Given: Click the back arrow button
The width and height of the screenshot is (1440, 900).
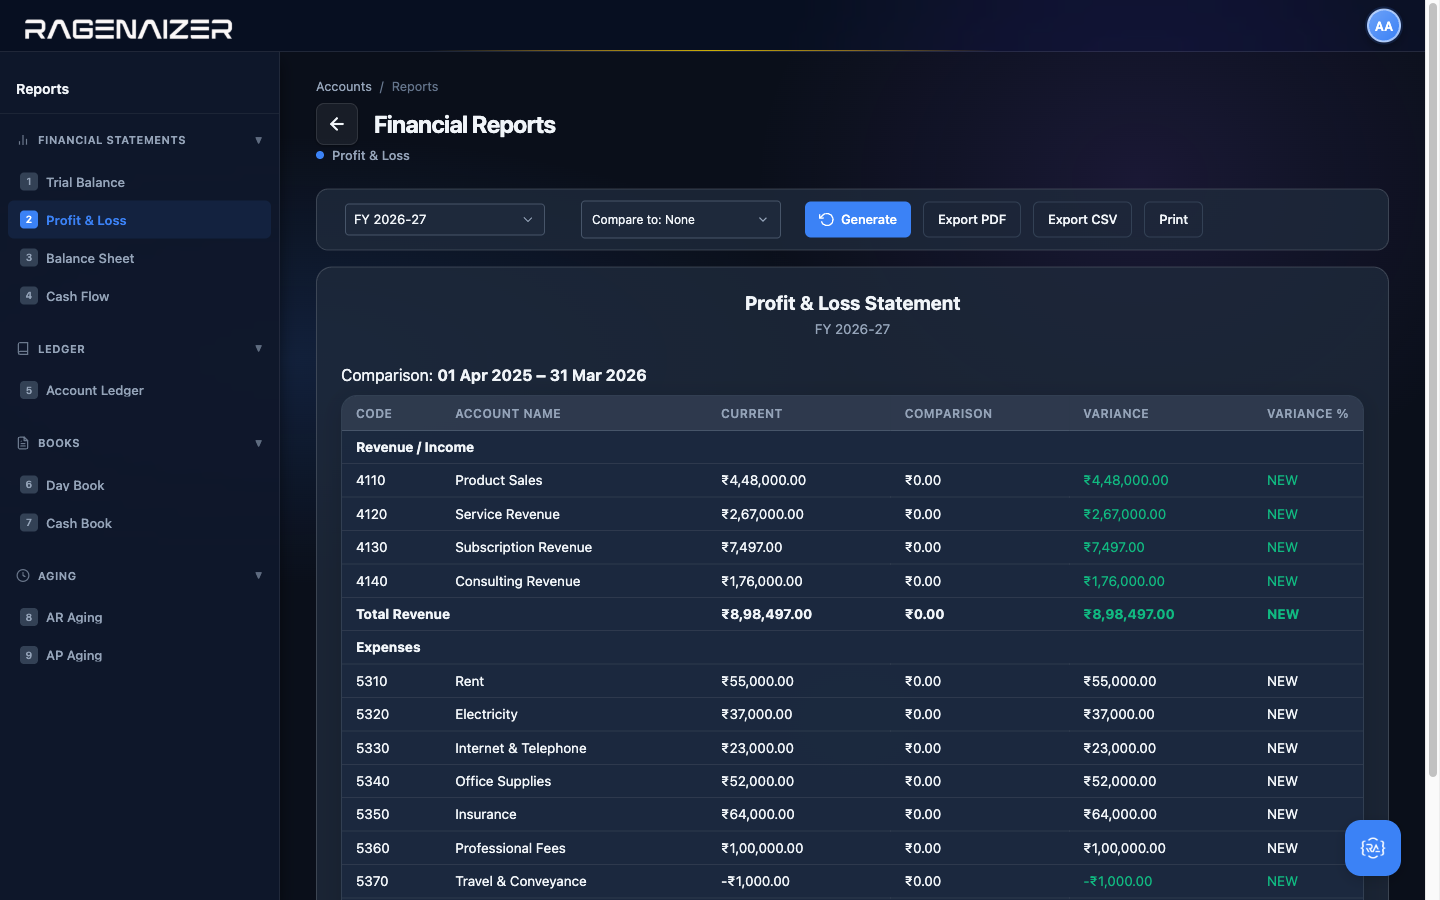Looking at the screenshot, I should (337, 124).
